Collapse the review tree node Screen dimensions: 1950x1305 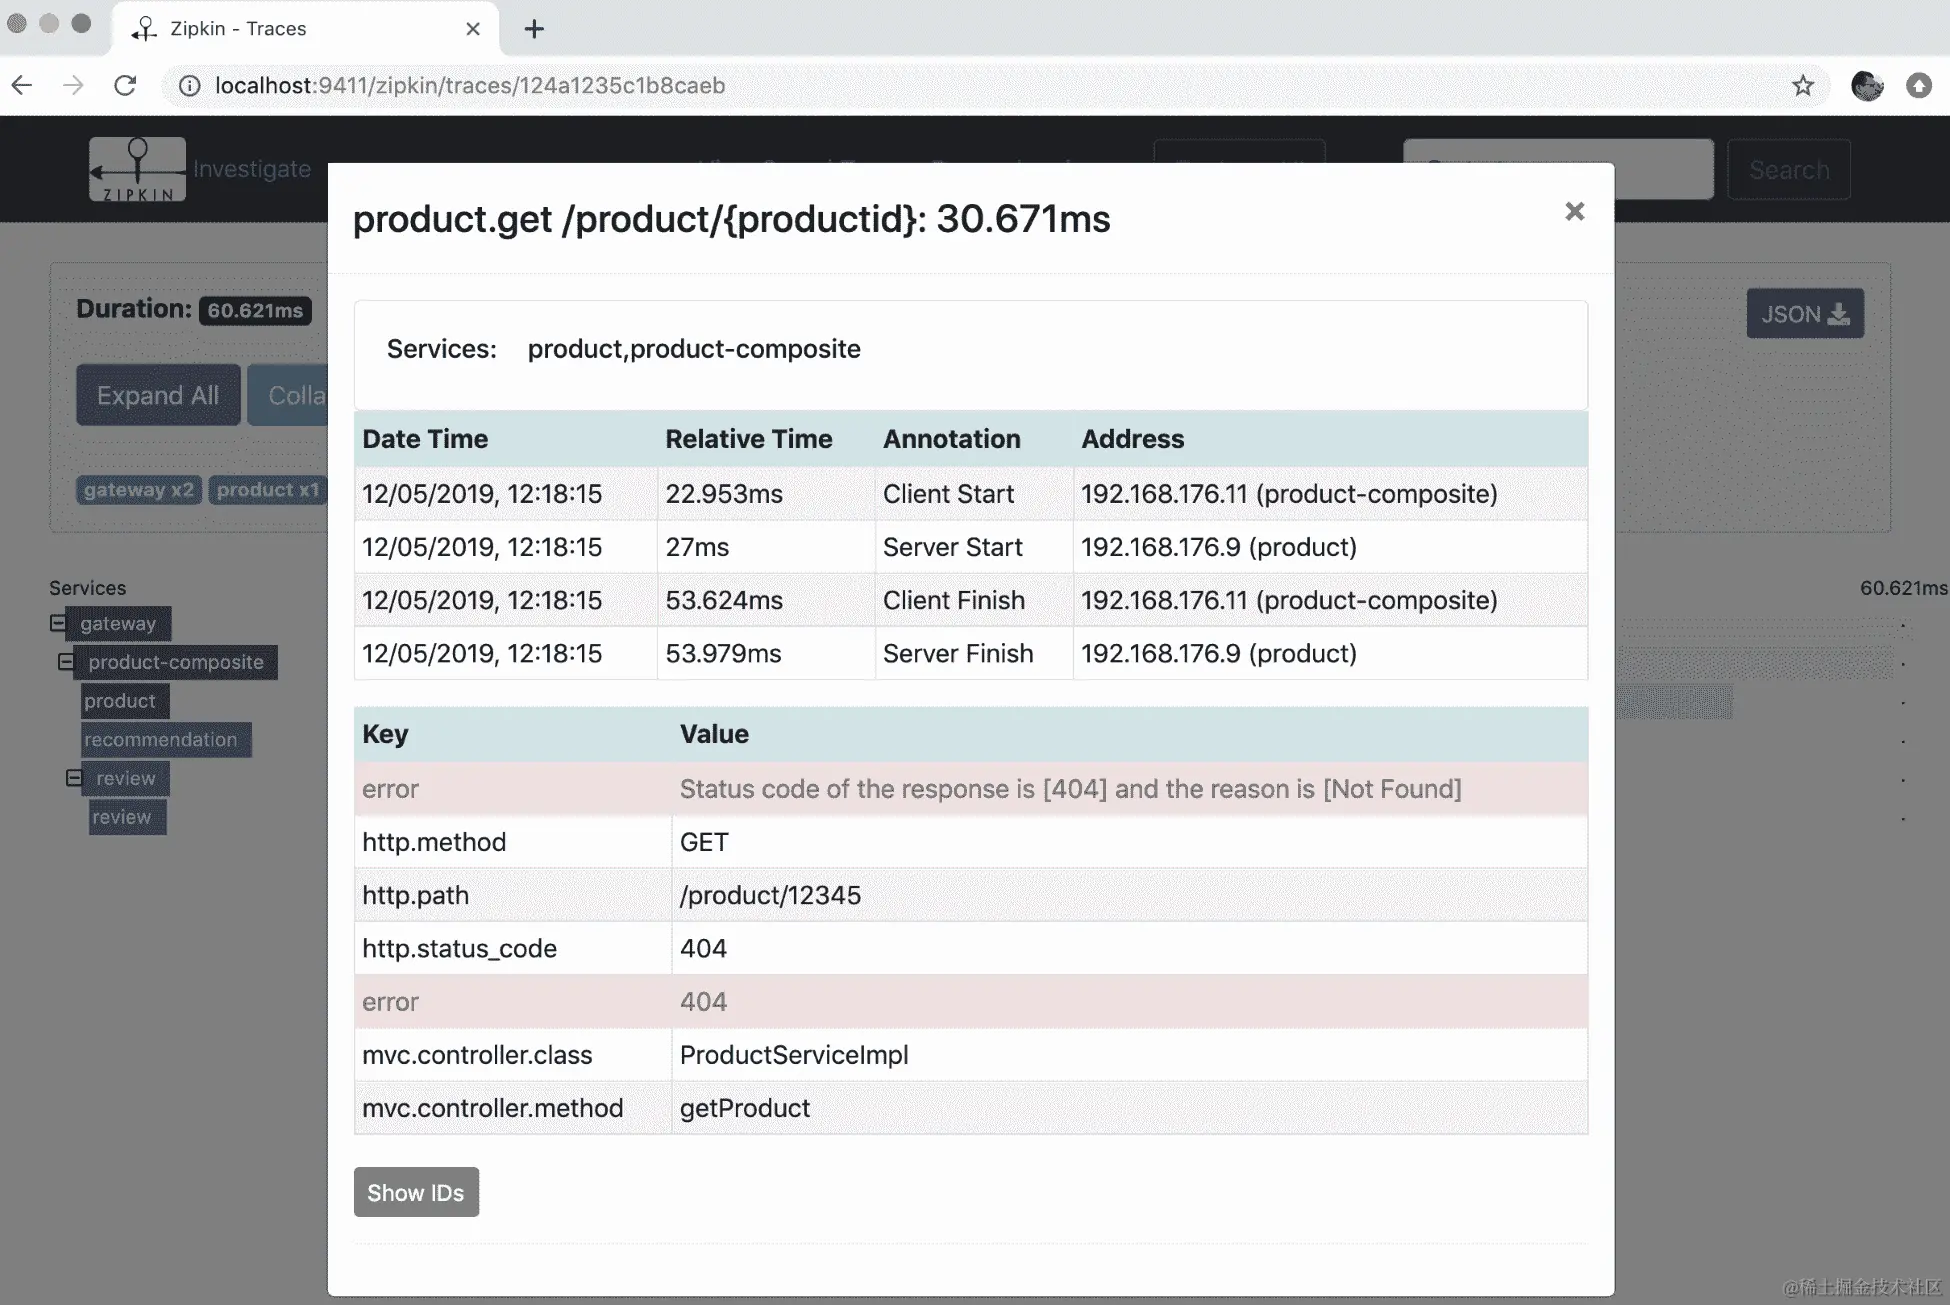(74, 778)
